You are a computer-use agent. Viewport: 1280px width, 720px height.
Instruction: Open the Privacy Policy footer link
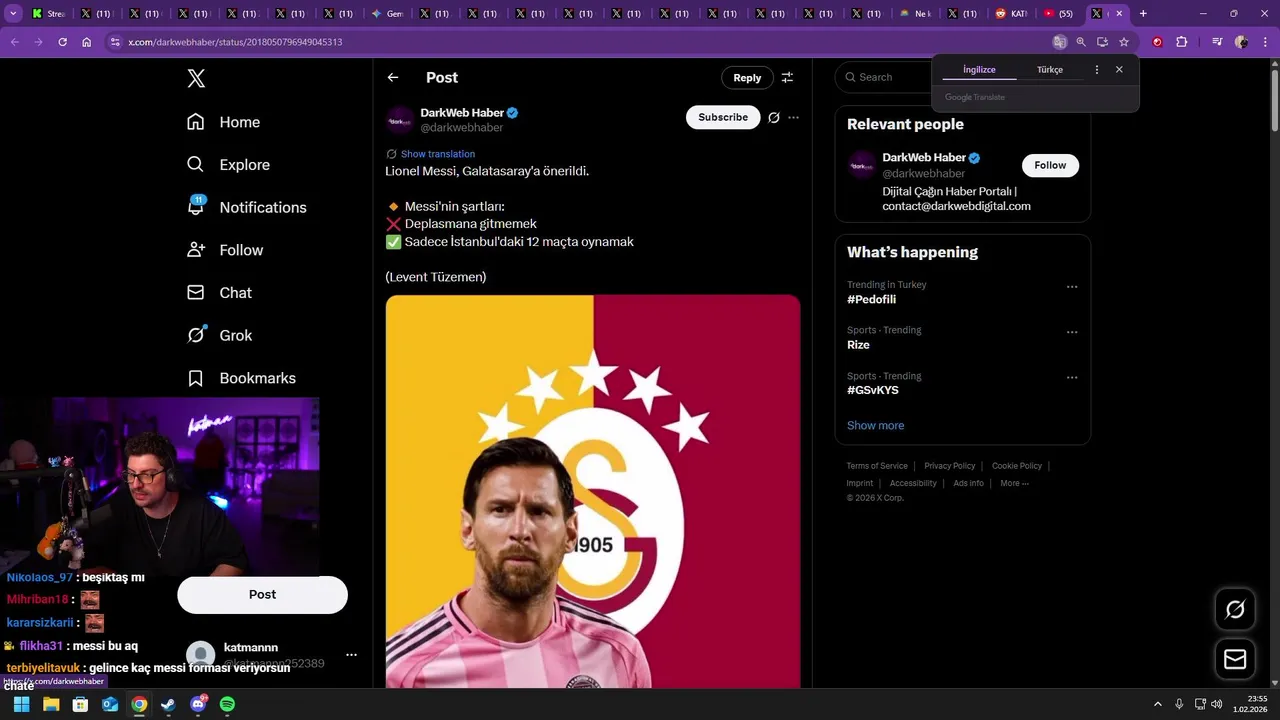tap(950, 466)
